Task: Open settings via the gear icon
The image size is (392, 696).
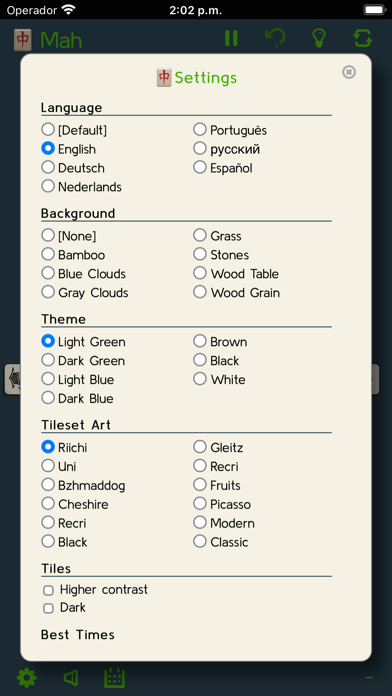Action: click(27, 678)
